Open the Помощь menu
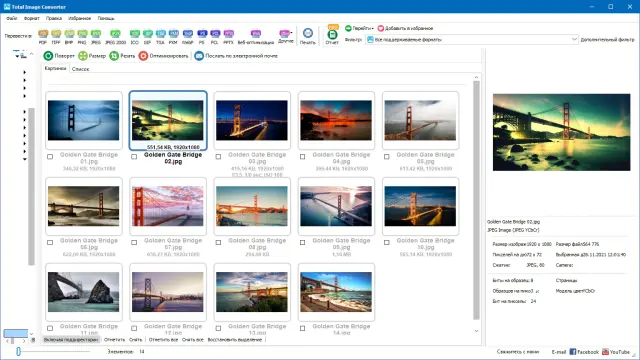Image resolution: width=640 pixels, height=360 pixels. click(106, 18)
